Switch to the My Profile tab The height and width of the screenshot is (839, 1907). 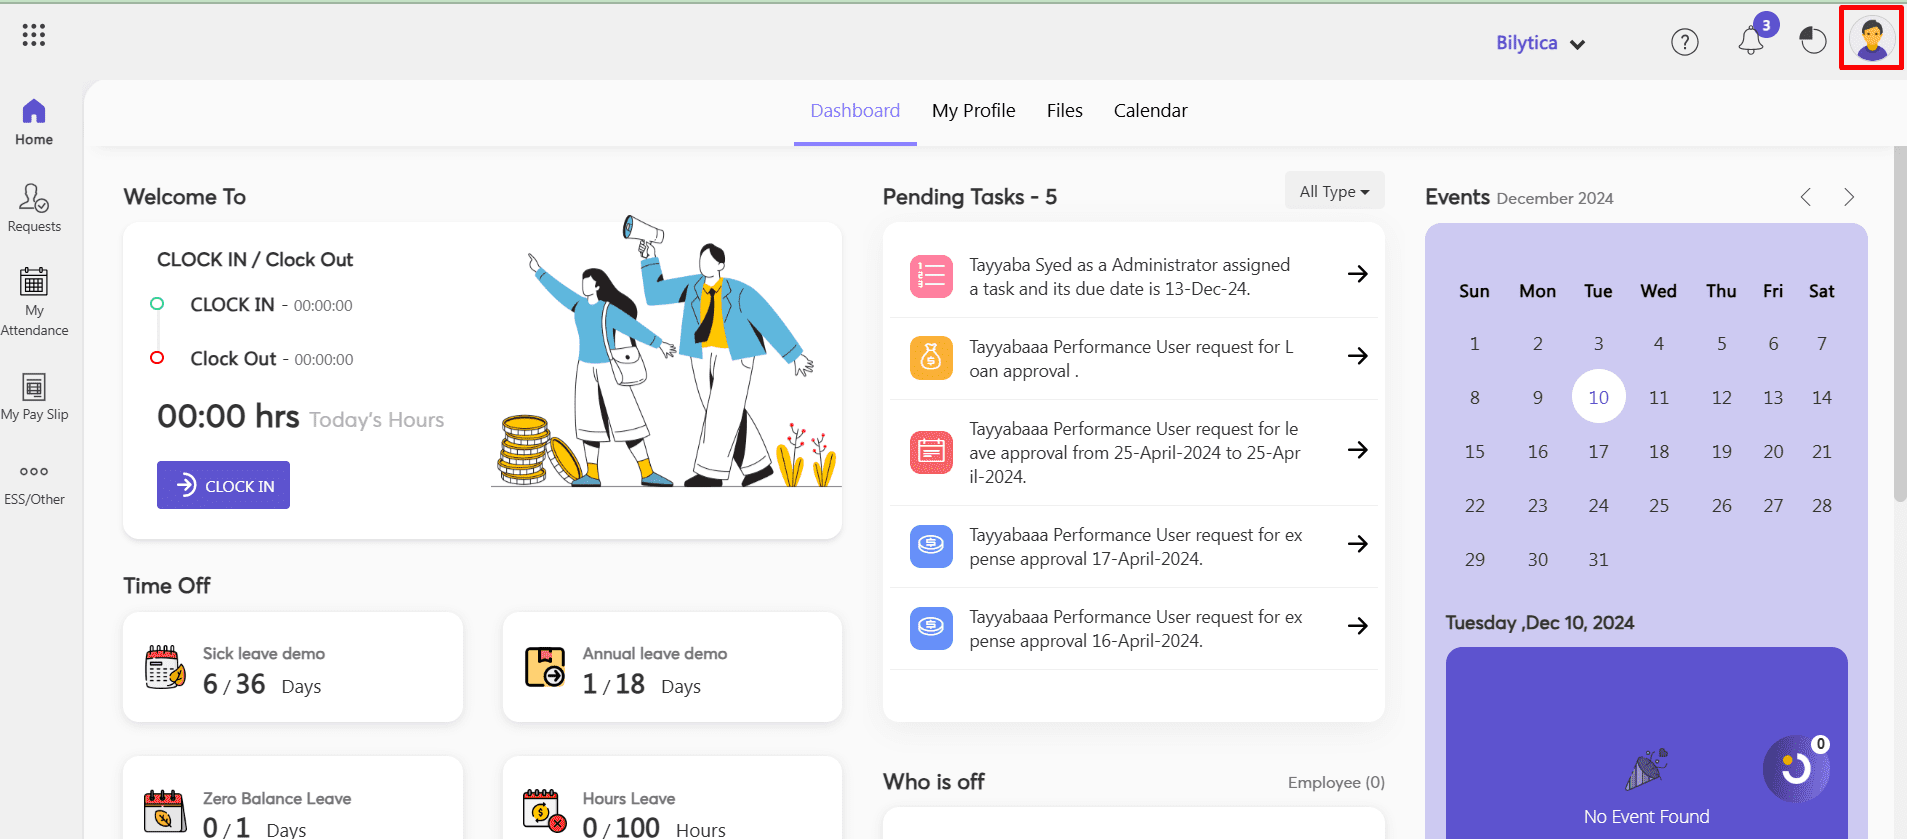coord(973,111)
